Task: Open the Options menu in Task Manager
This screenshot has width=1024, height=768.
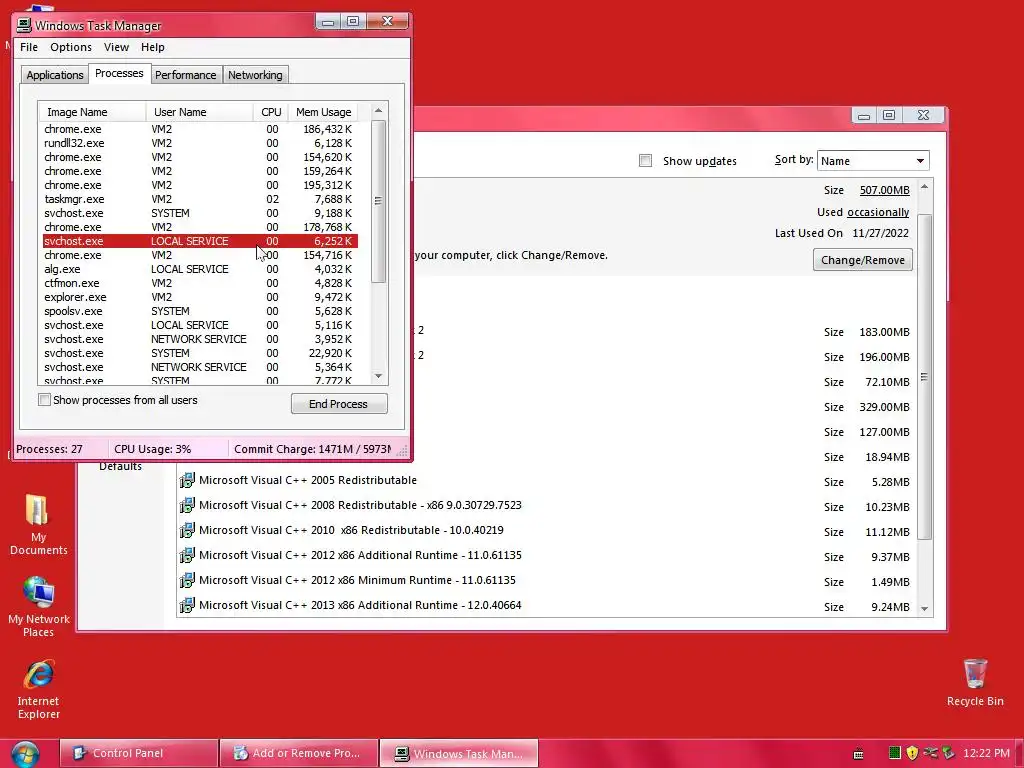Action: [71, 47]
